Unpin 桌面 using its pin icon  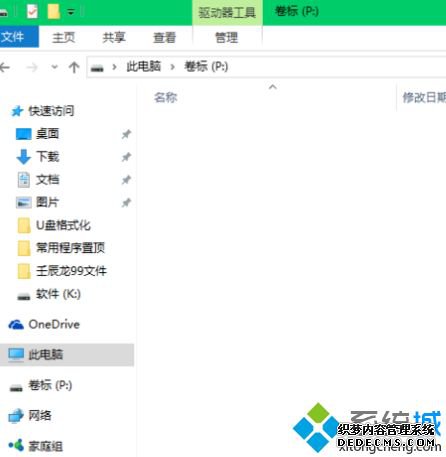tap(126, 134)
